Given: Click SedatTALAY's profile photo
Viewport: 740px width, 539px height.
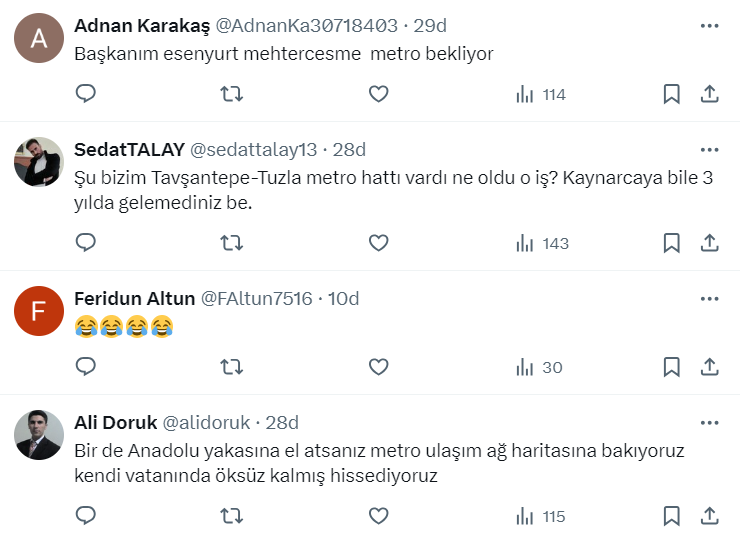Looking at the screenshot, I should pyautogui.click(x=40, y=163).
